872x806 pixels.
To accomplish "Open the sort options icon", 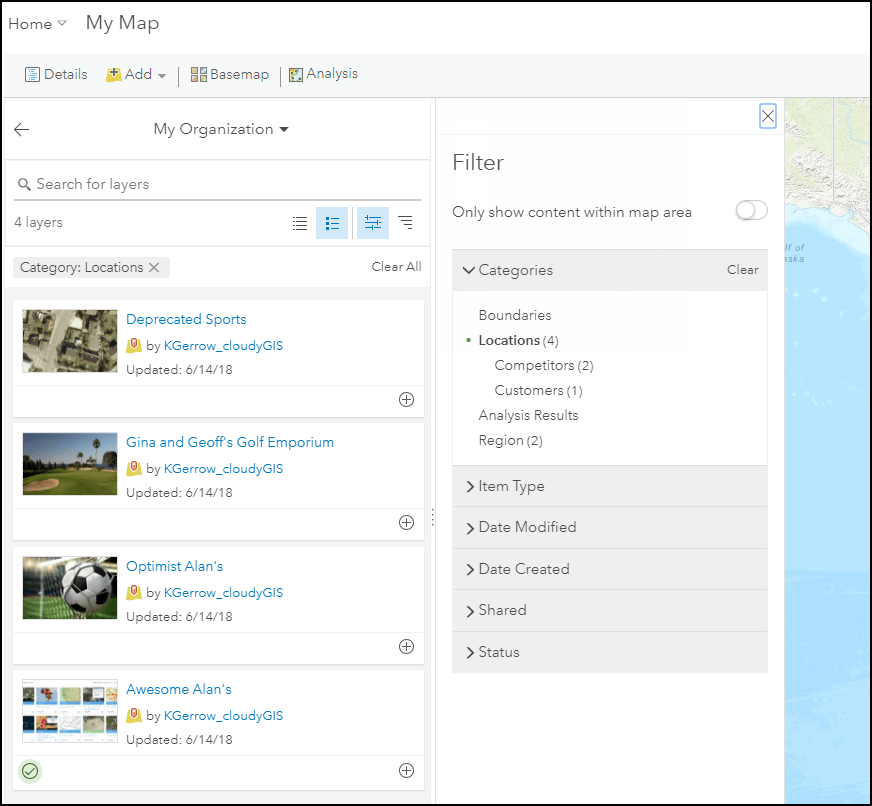I will point(405,223).
